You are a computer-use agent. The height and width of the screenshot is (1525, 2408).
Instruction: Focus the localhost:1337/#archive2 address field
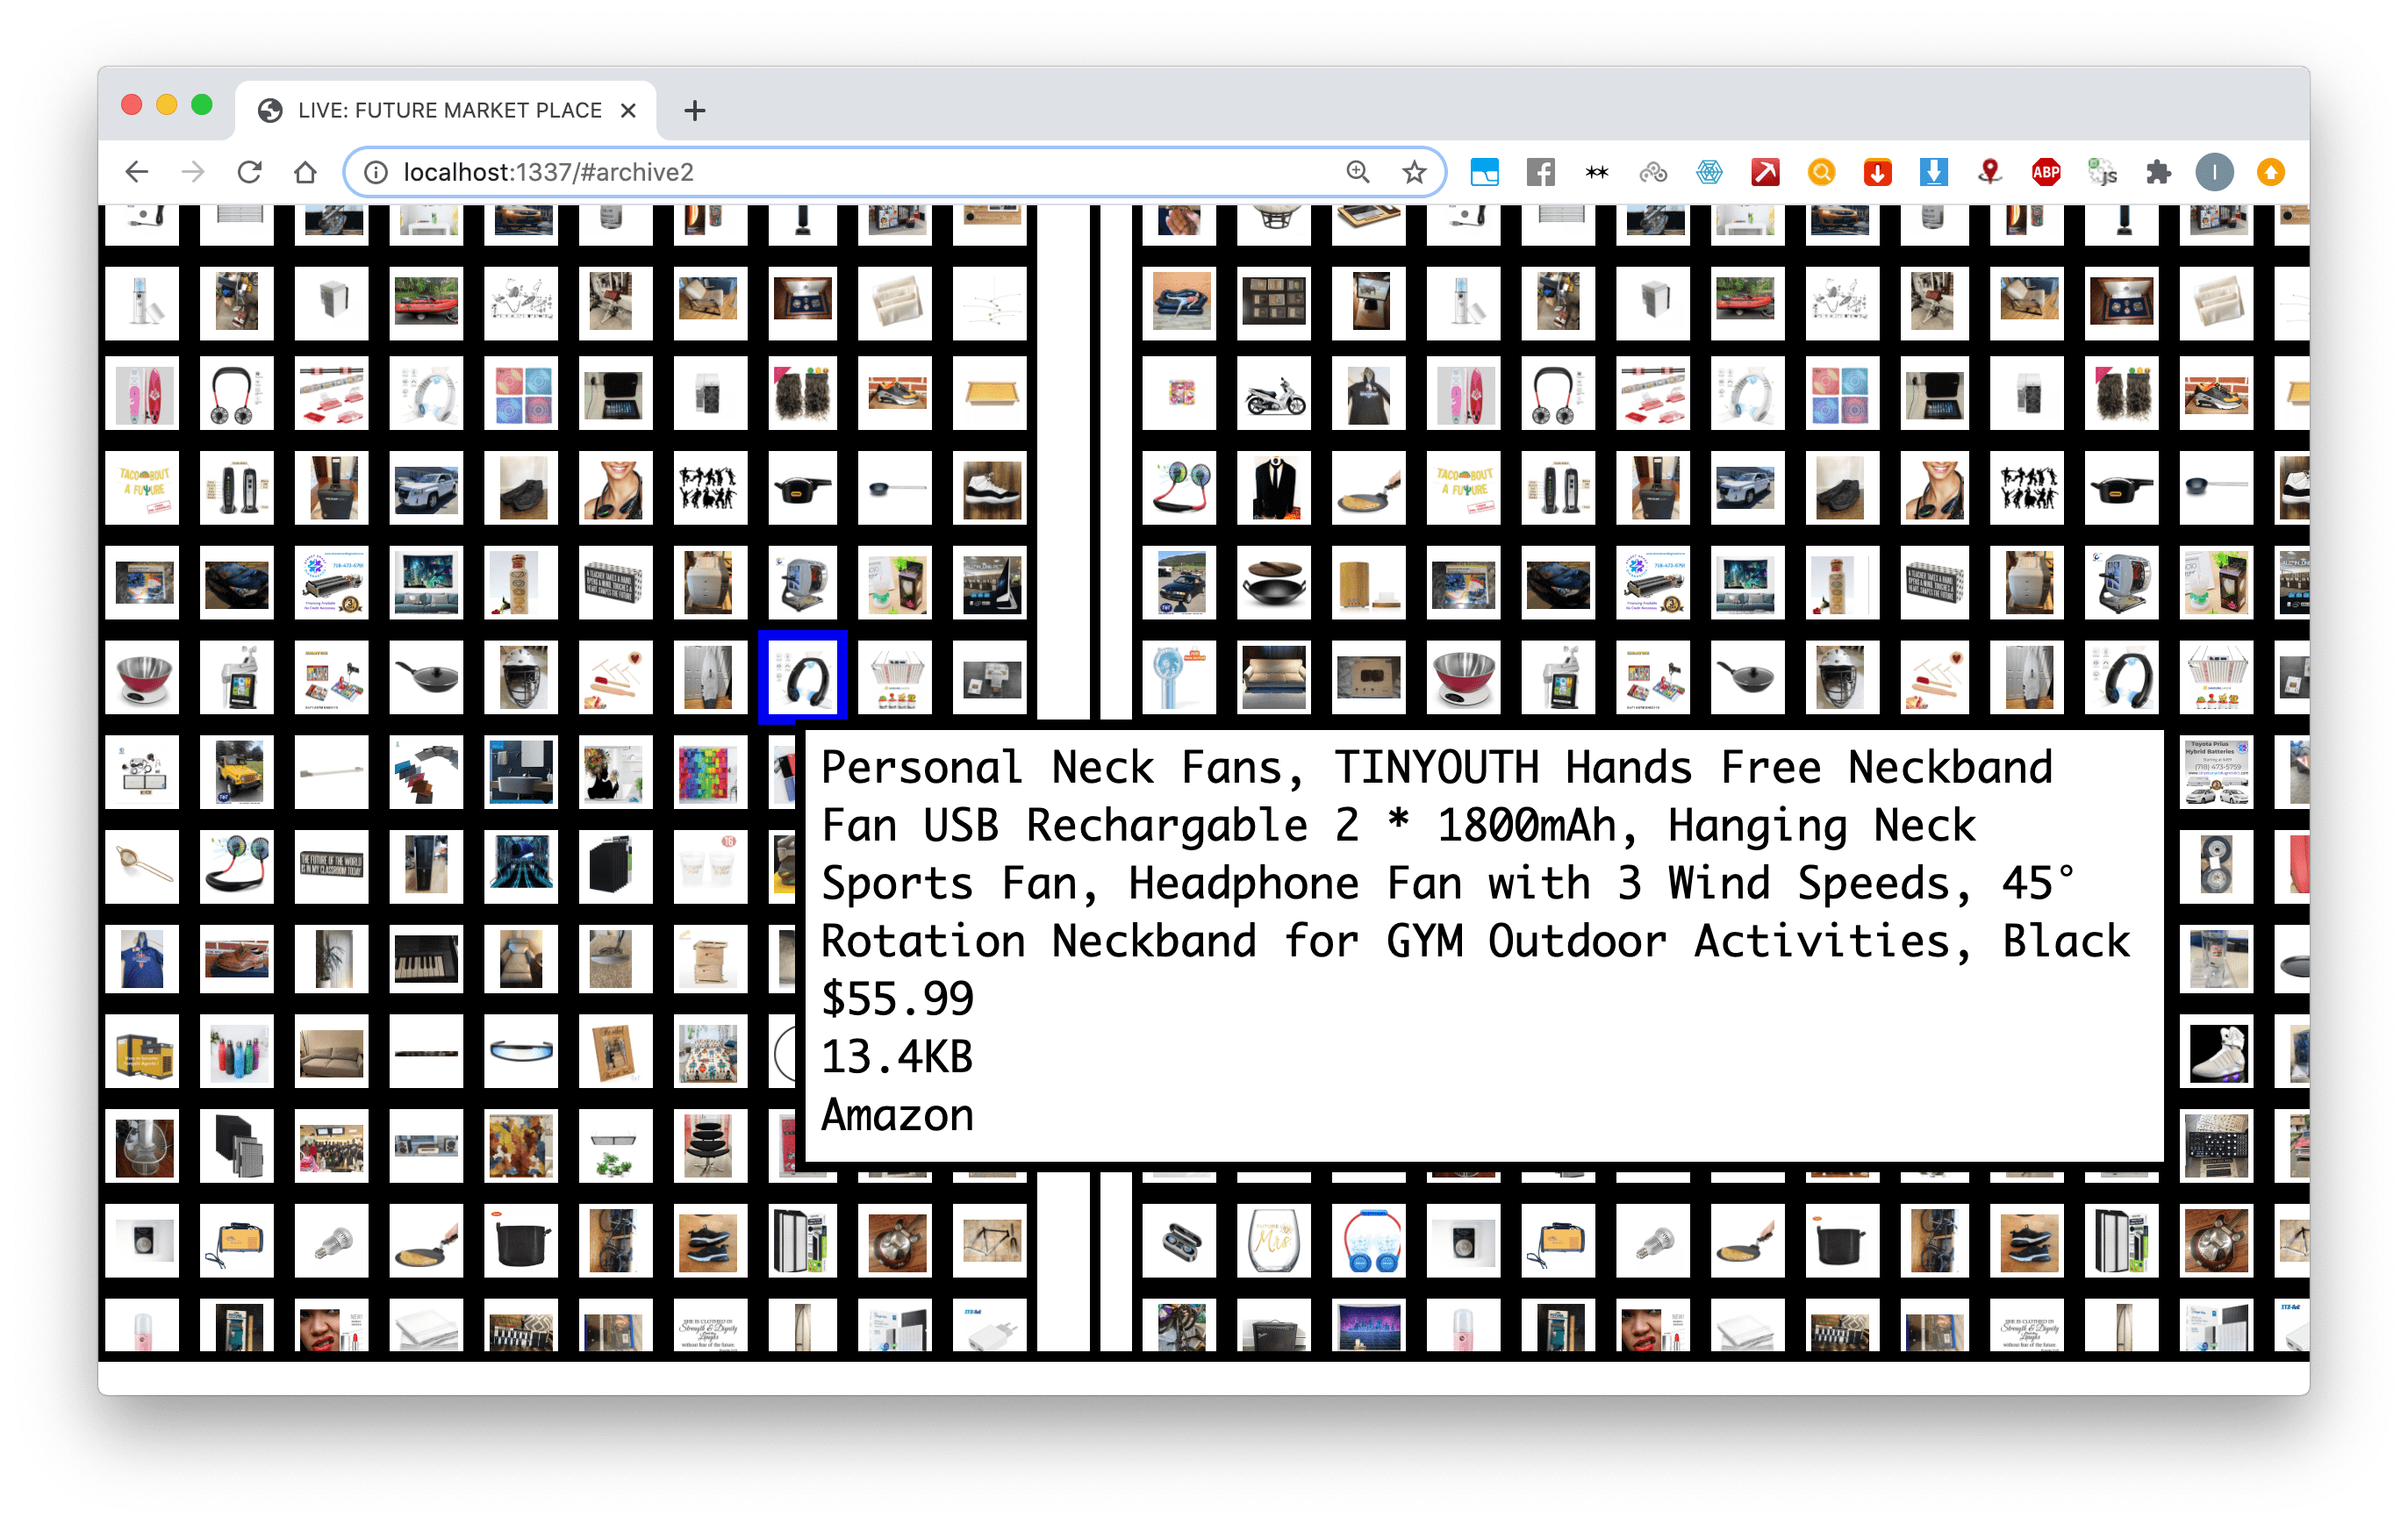[866, 172]
